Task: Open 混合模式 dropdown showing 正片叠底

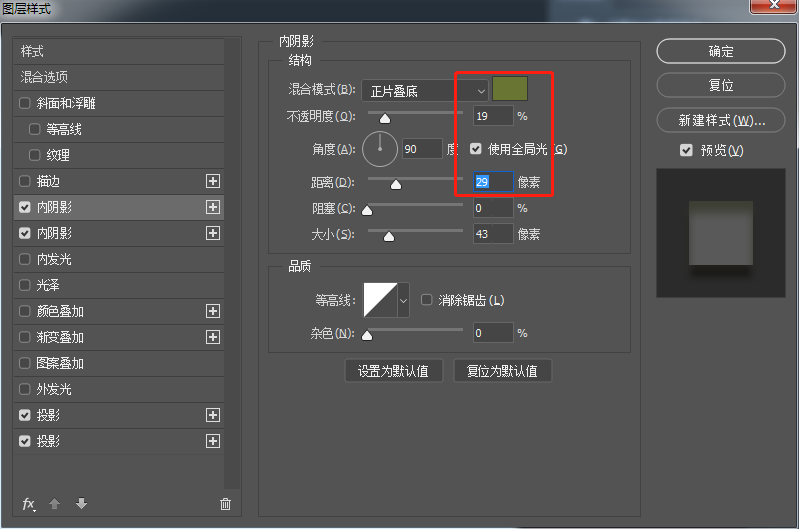Action: 425,91
